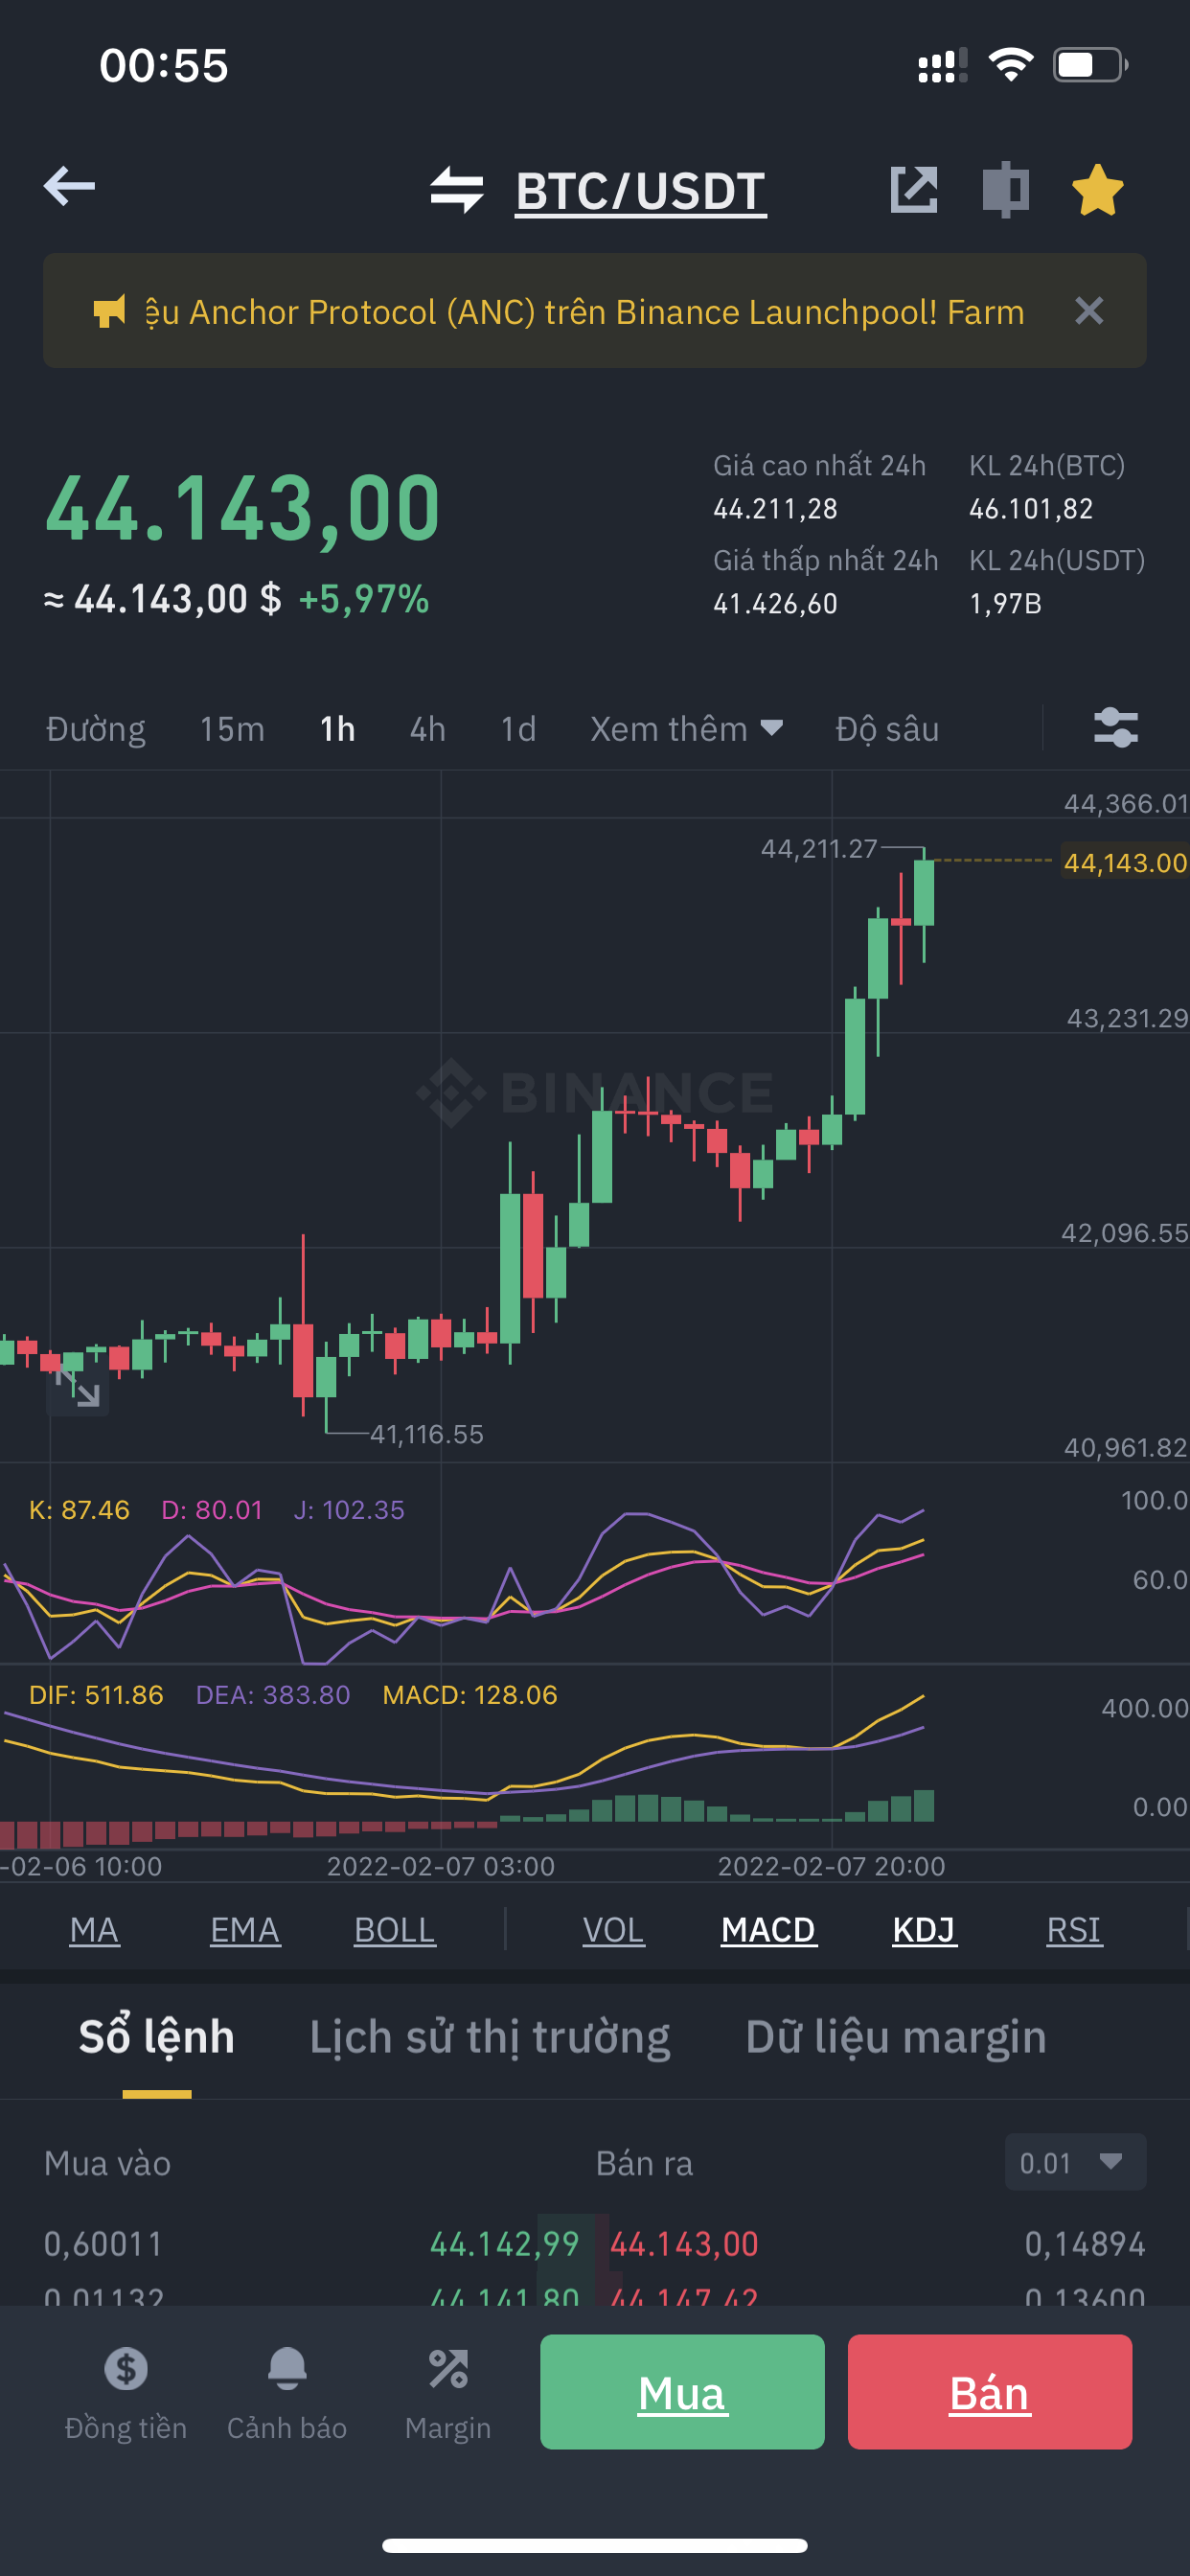Screen dimensions: 1190x2576
Task: Tap the ask price 44.143,00
Action: pyautogui.click(x=684, y=2243)
